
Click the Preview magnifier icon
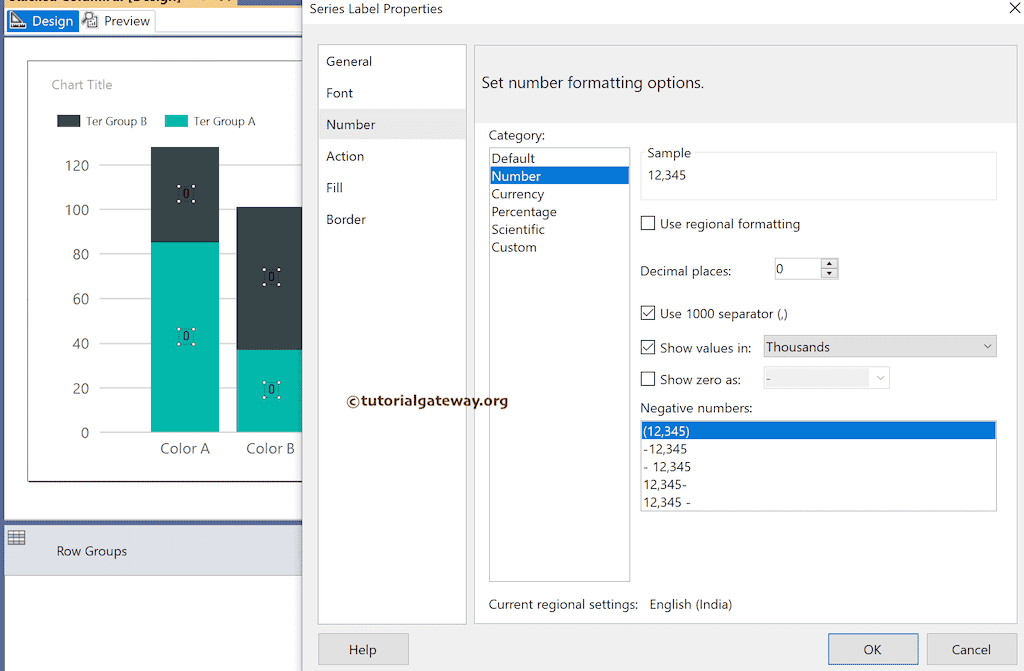(x=89, y=20)
